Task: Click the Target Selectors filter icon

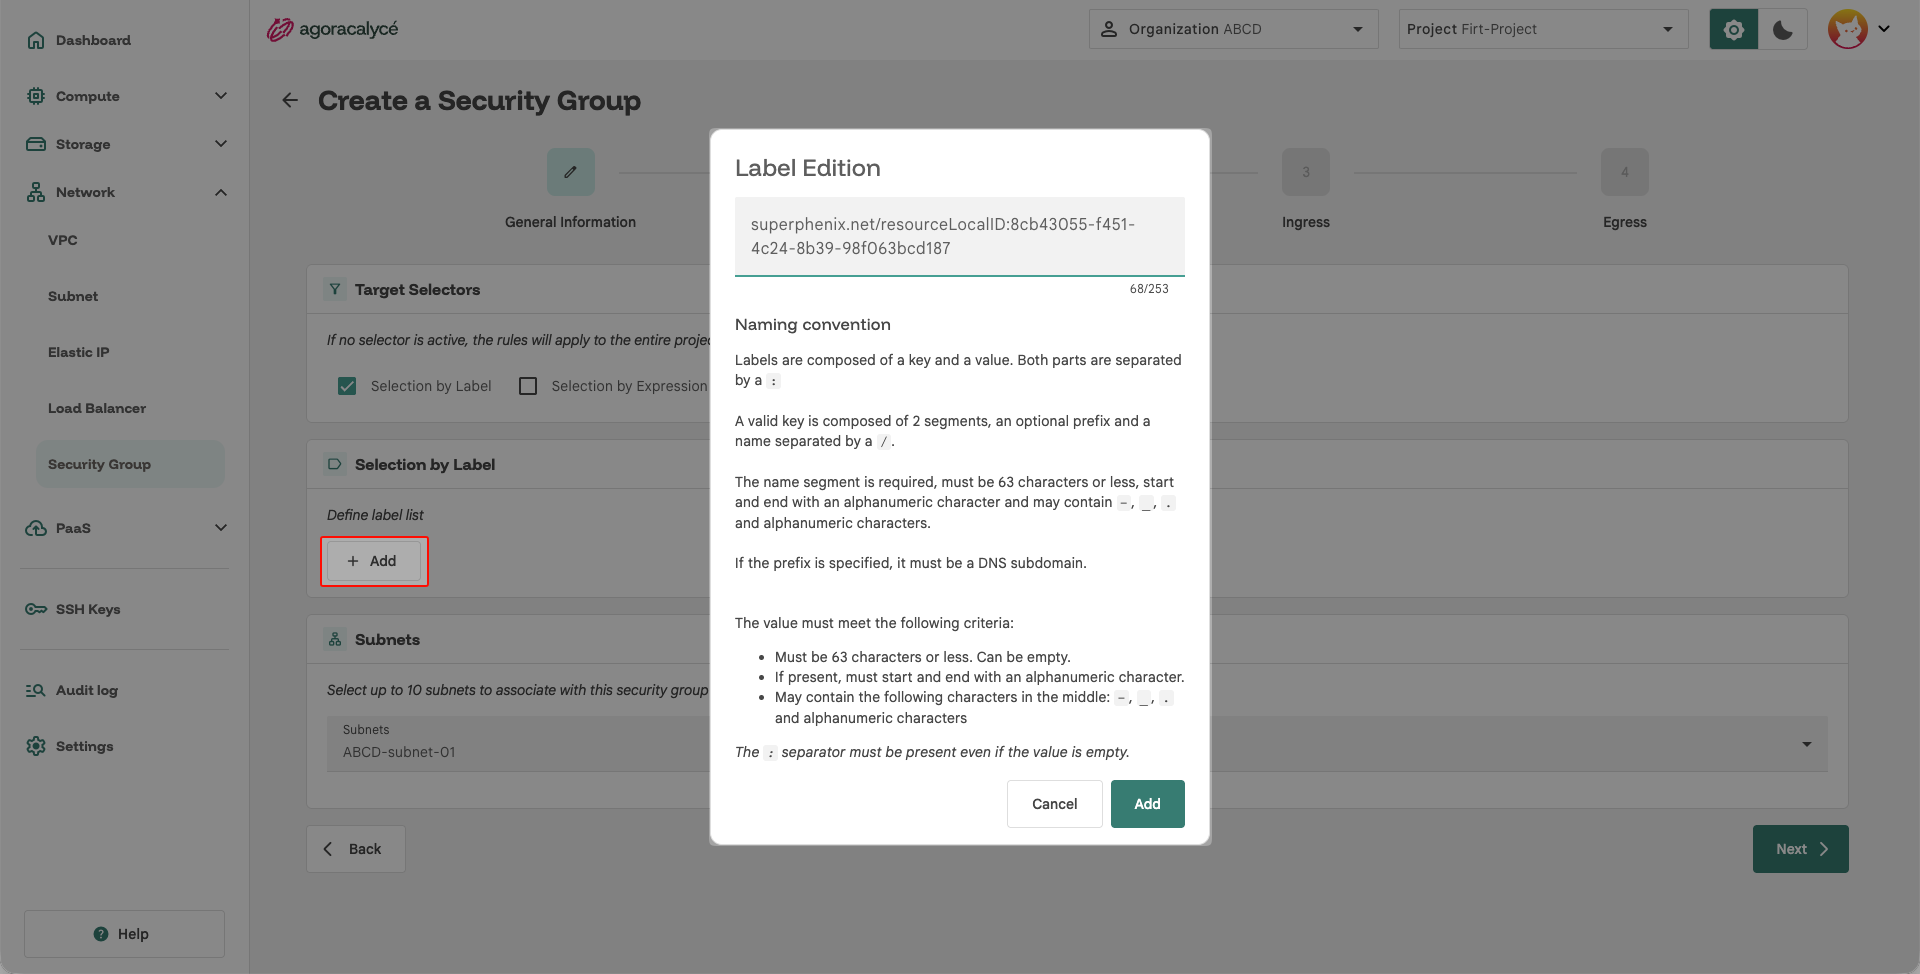Action: tap(335, 289)
